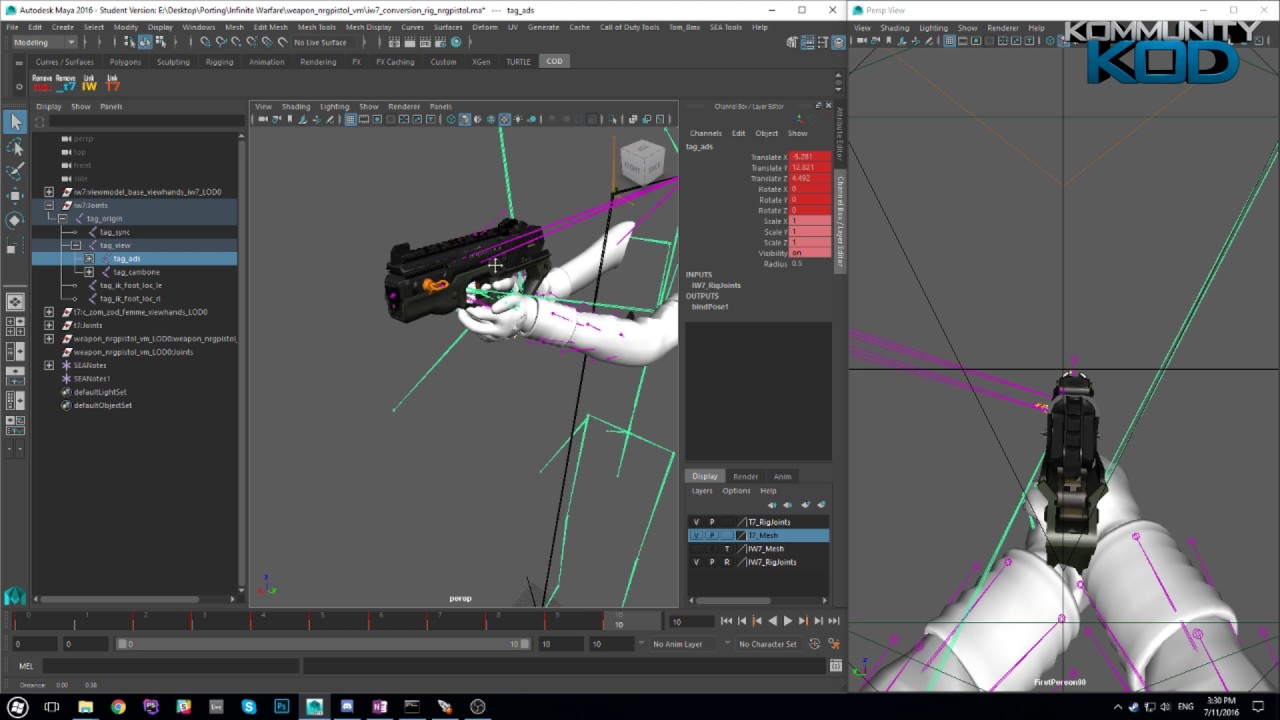Viewport: 1280px width, 720px height.
Task: Click the view cube in perspective viewport
Action: tap(641, 162)
